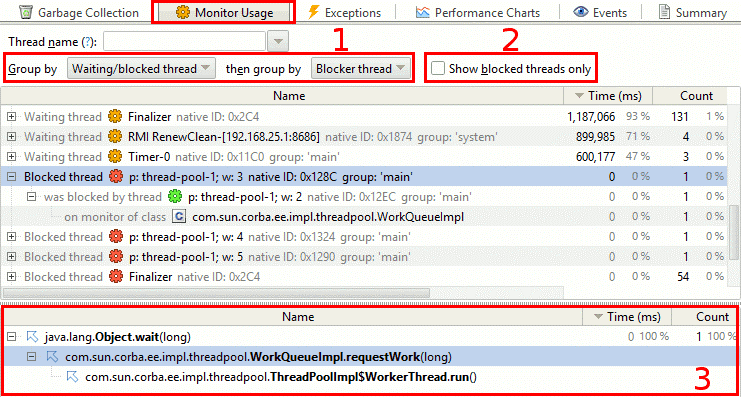This screenshot has height=397, width=741.
Task: Select the Monitor Usage tab
Action: pyautogui.click(x=223, y=13)
